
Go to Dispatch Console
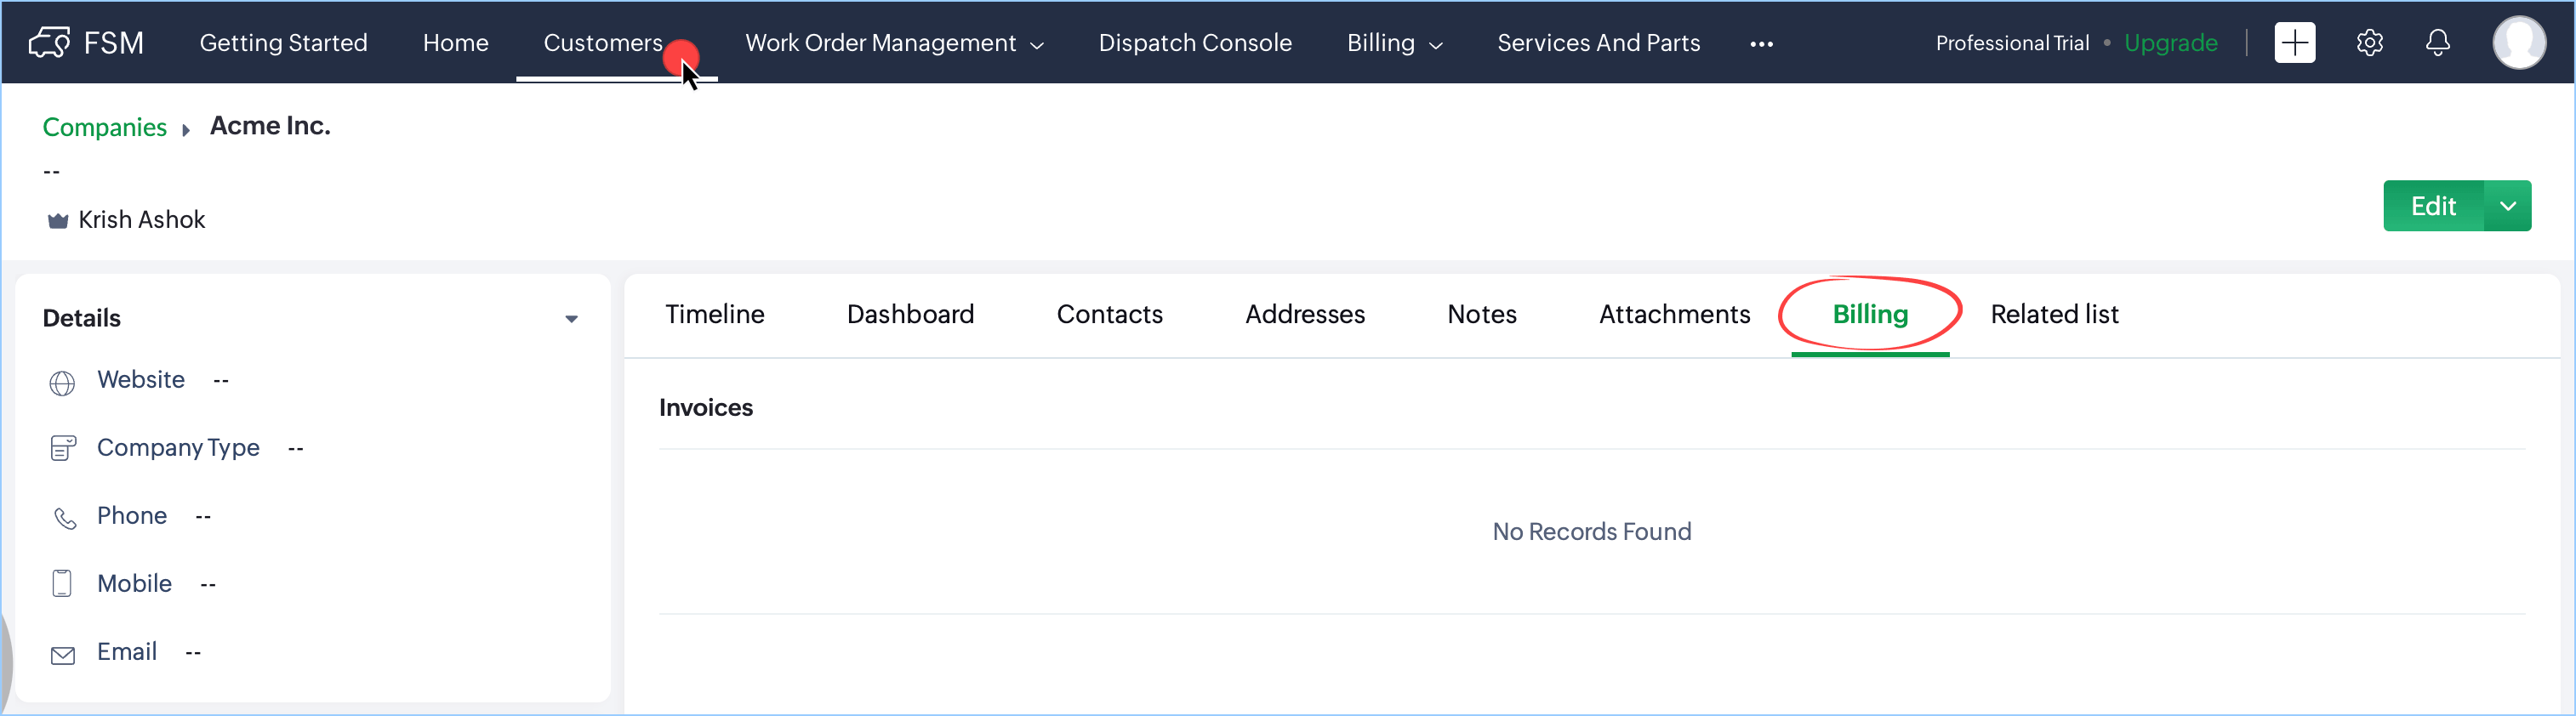click(x=1195, y=43)
